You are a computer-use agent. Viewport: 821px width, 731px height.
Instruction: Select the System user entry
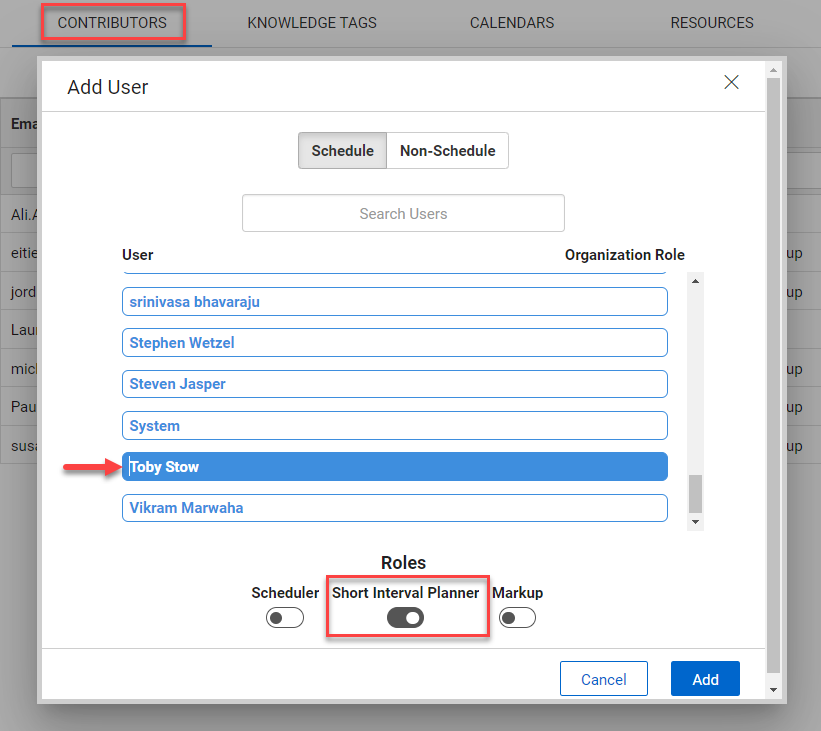click(394, 425)
